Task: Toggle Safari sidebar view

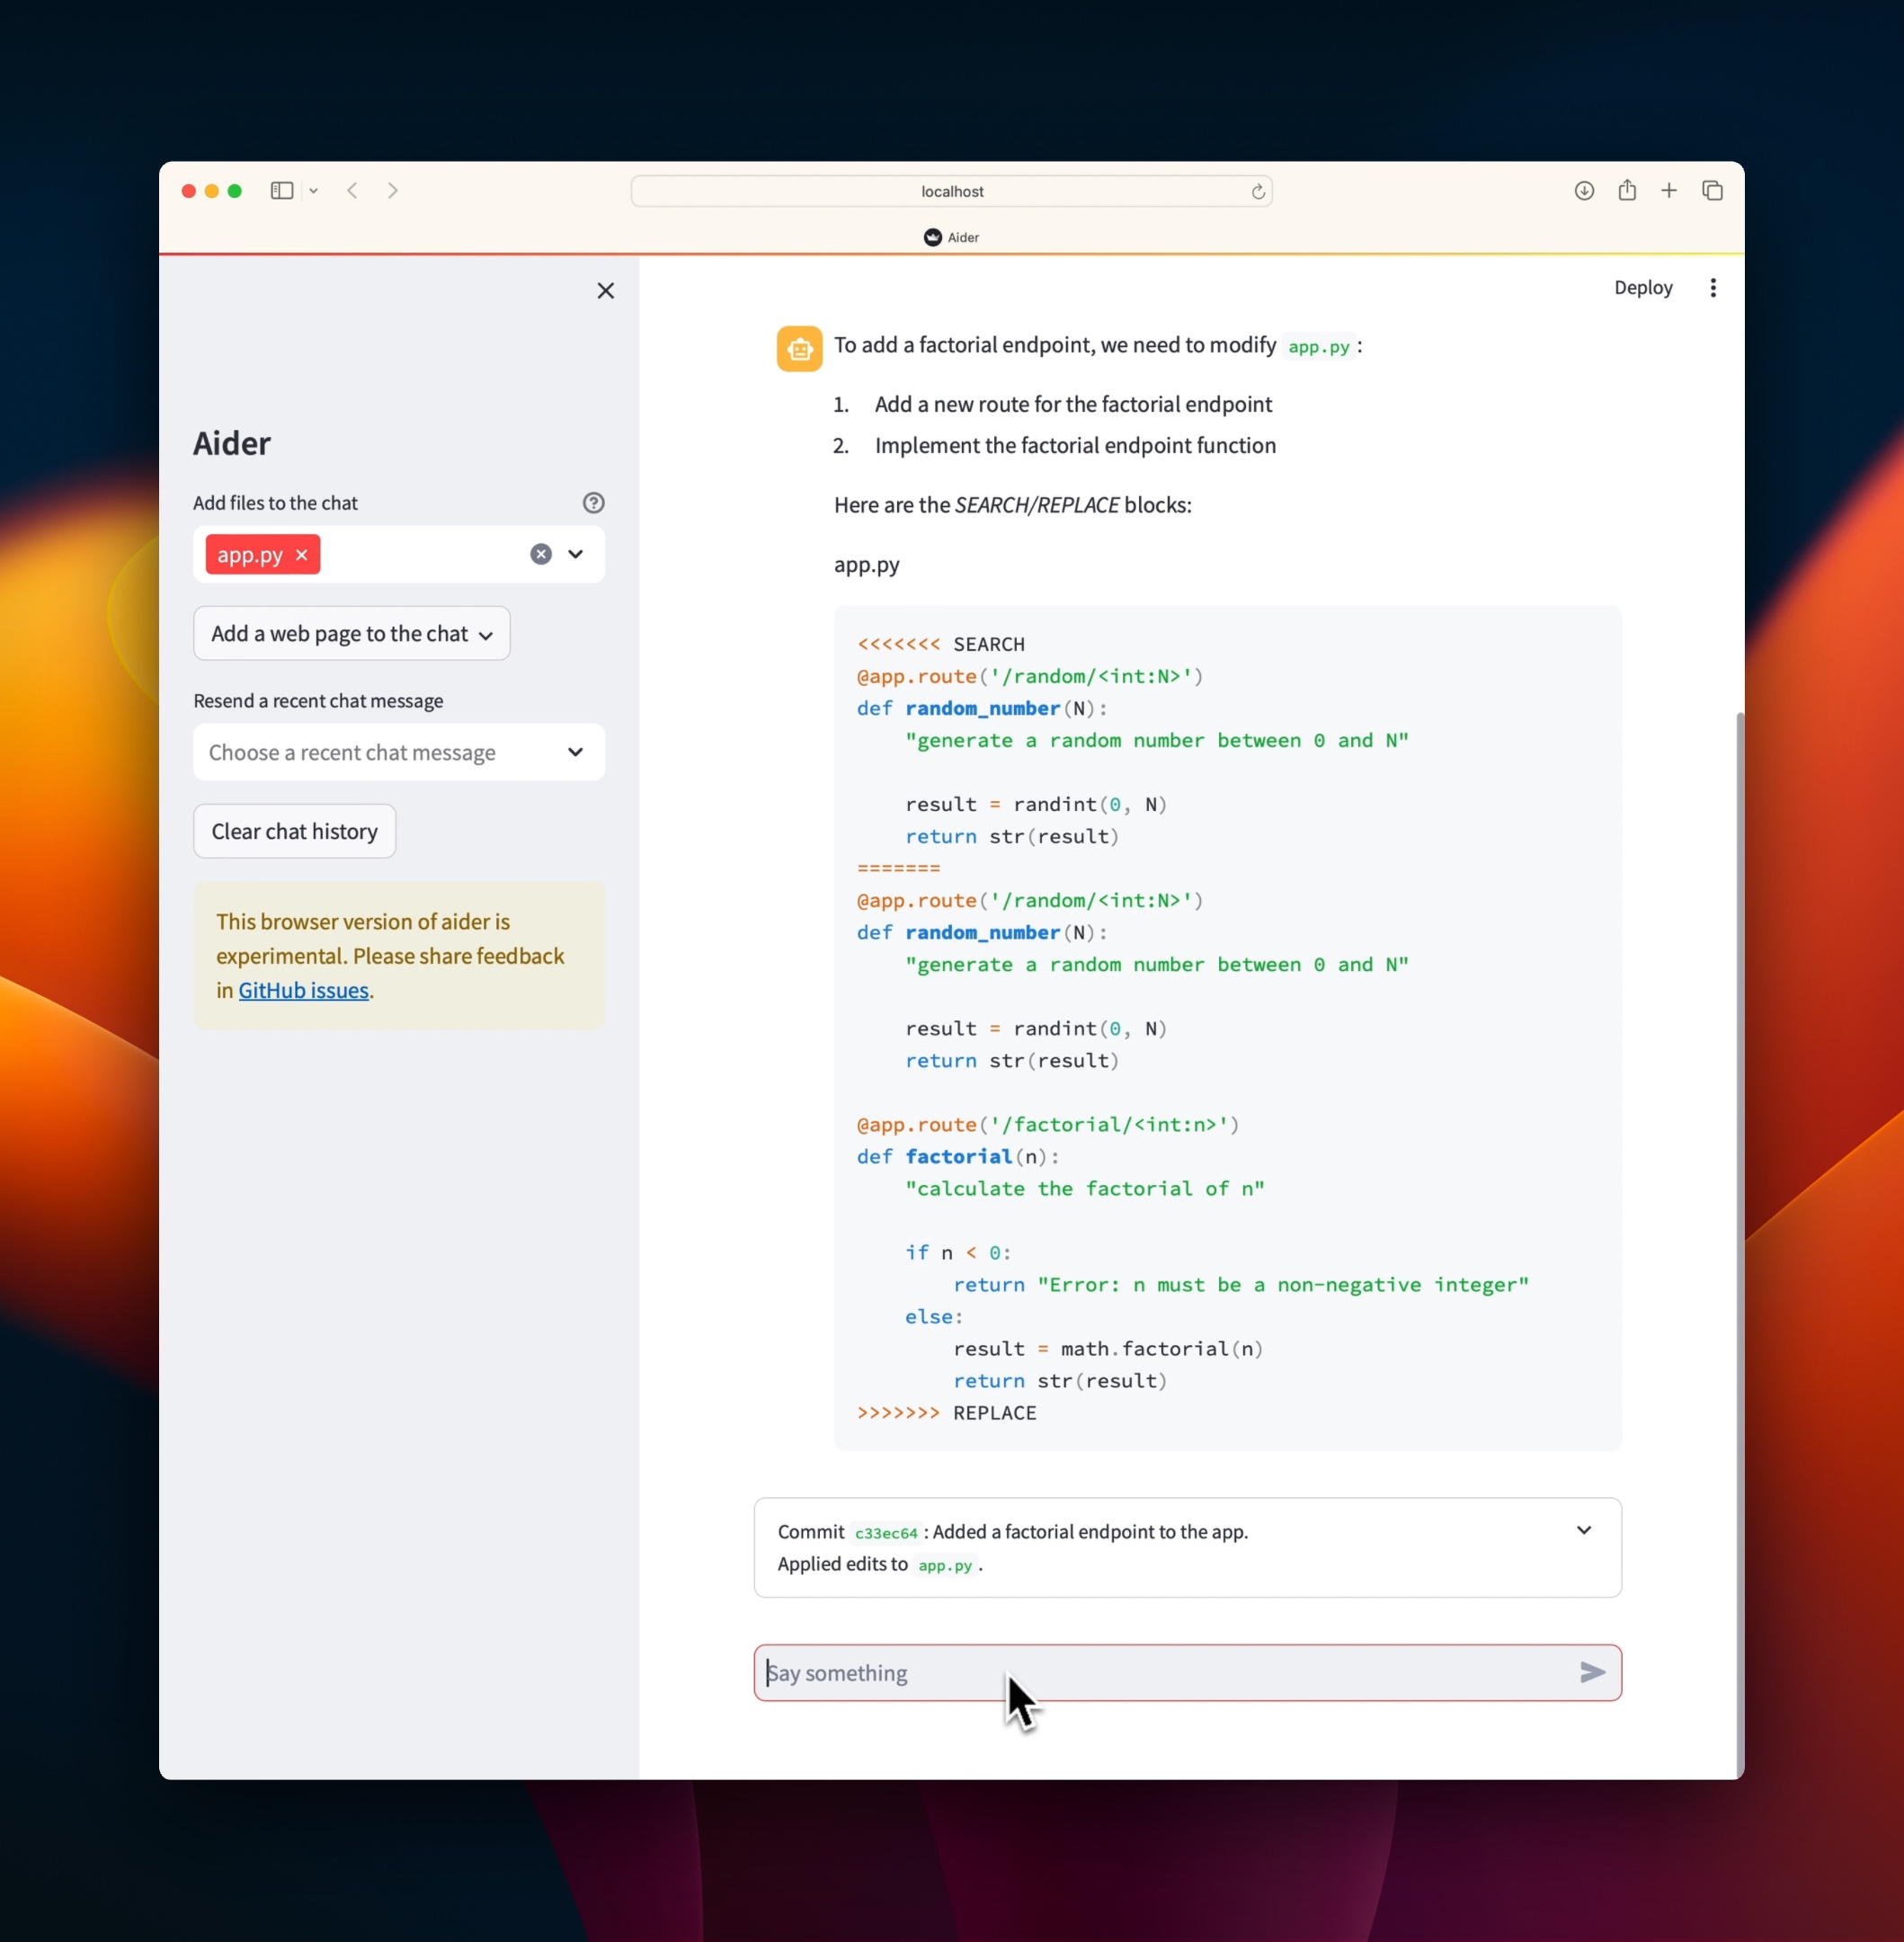Action: (x=282, y=191)
